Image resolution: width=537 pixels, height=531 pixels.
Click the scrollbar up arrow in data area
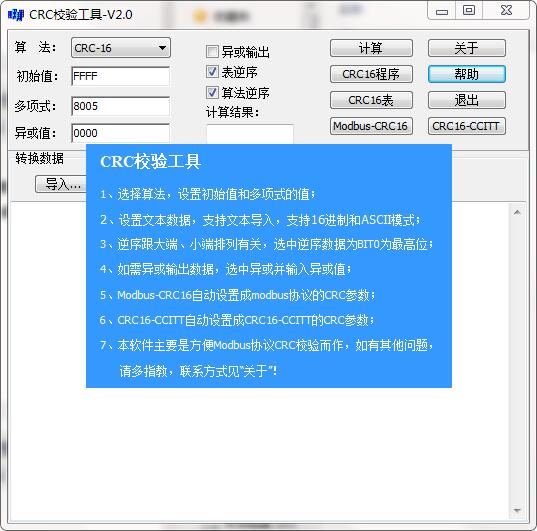(517, 212)
